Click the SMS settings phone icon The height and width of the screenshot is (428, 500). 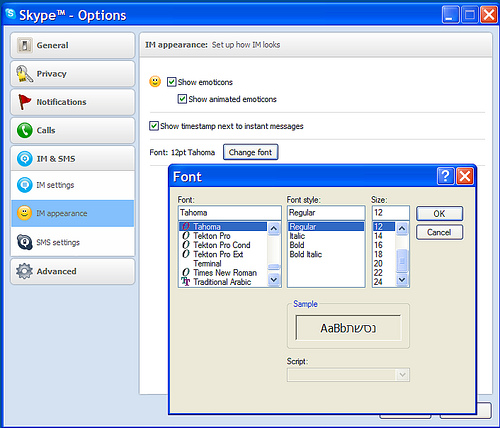[x=24, y=242]
